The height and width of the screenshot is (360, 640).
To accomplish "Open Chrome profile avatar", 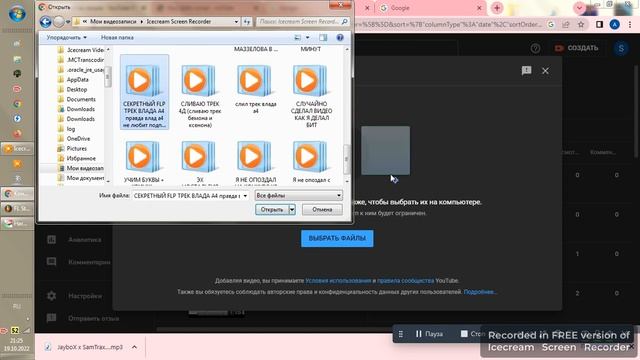I will [x=614, y=24].
